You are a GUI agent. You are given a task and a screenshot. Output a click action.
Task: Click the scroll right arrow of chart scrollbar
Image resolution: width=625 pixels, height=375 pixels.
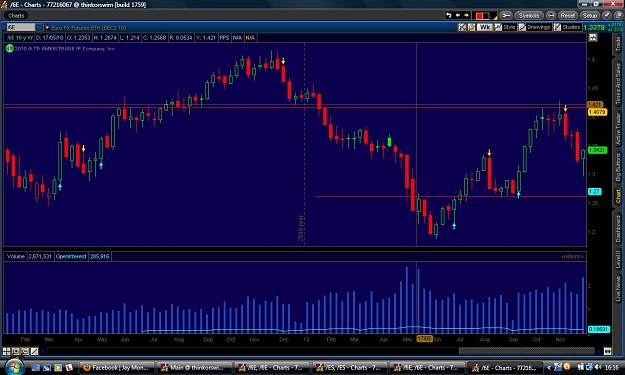[598, 351]
